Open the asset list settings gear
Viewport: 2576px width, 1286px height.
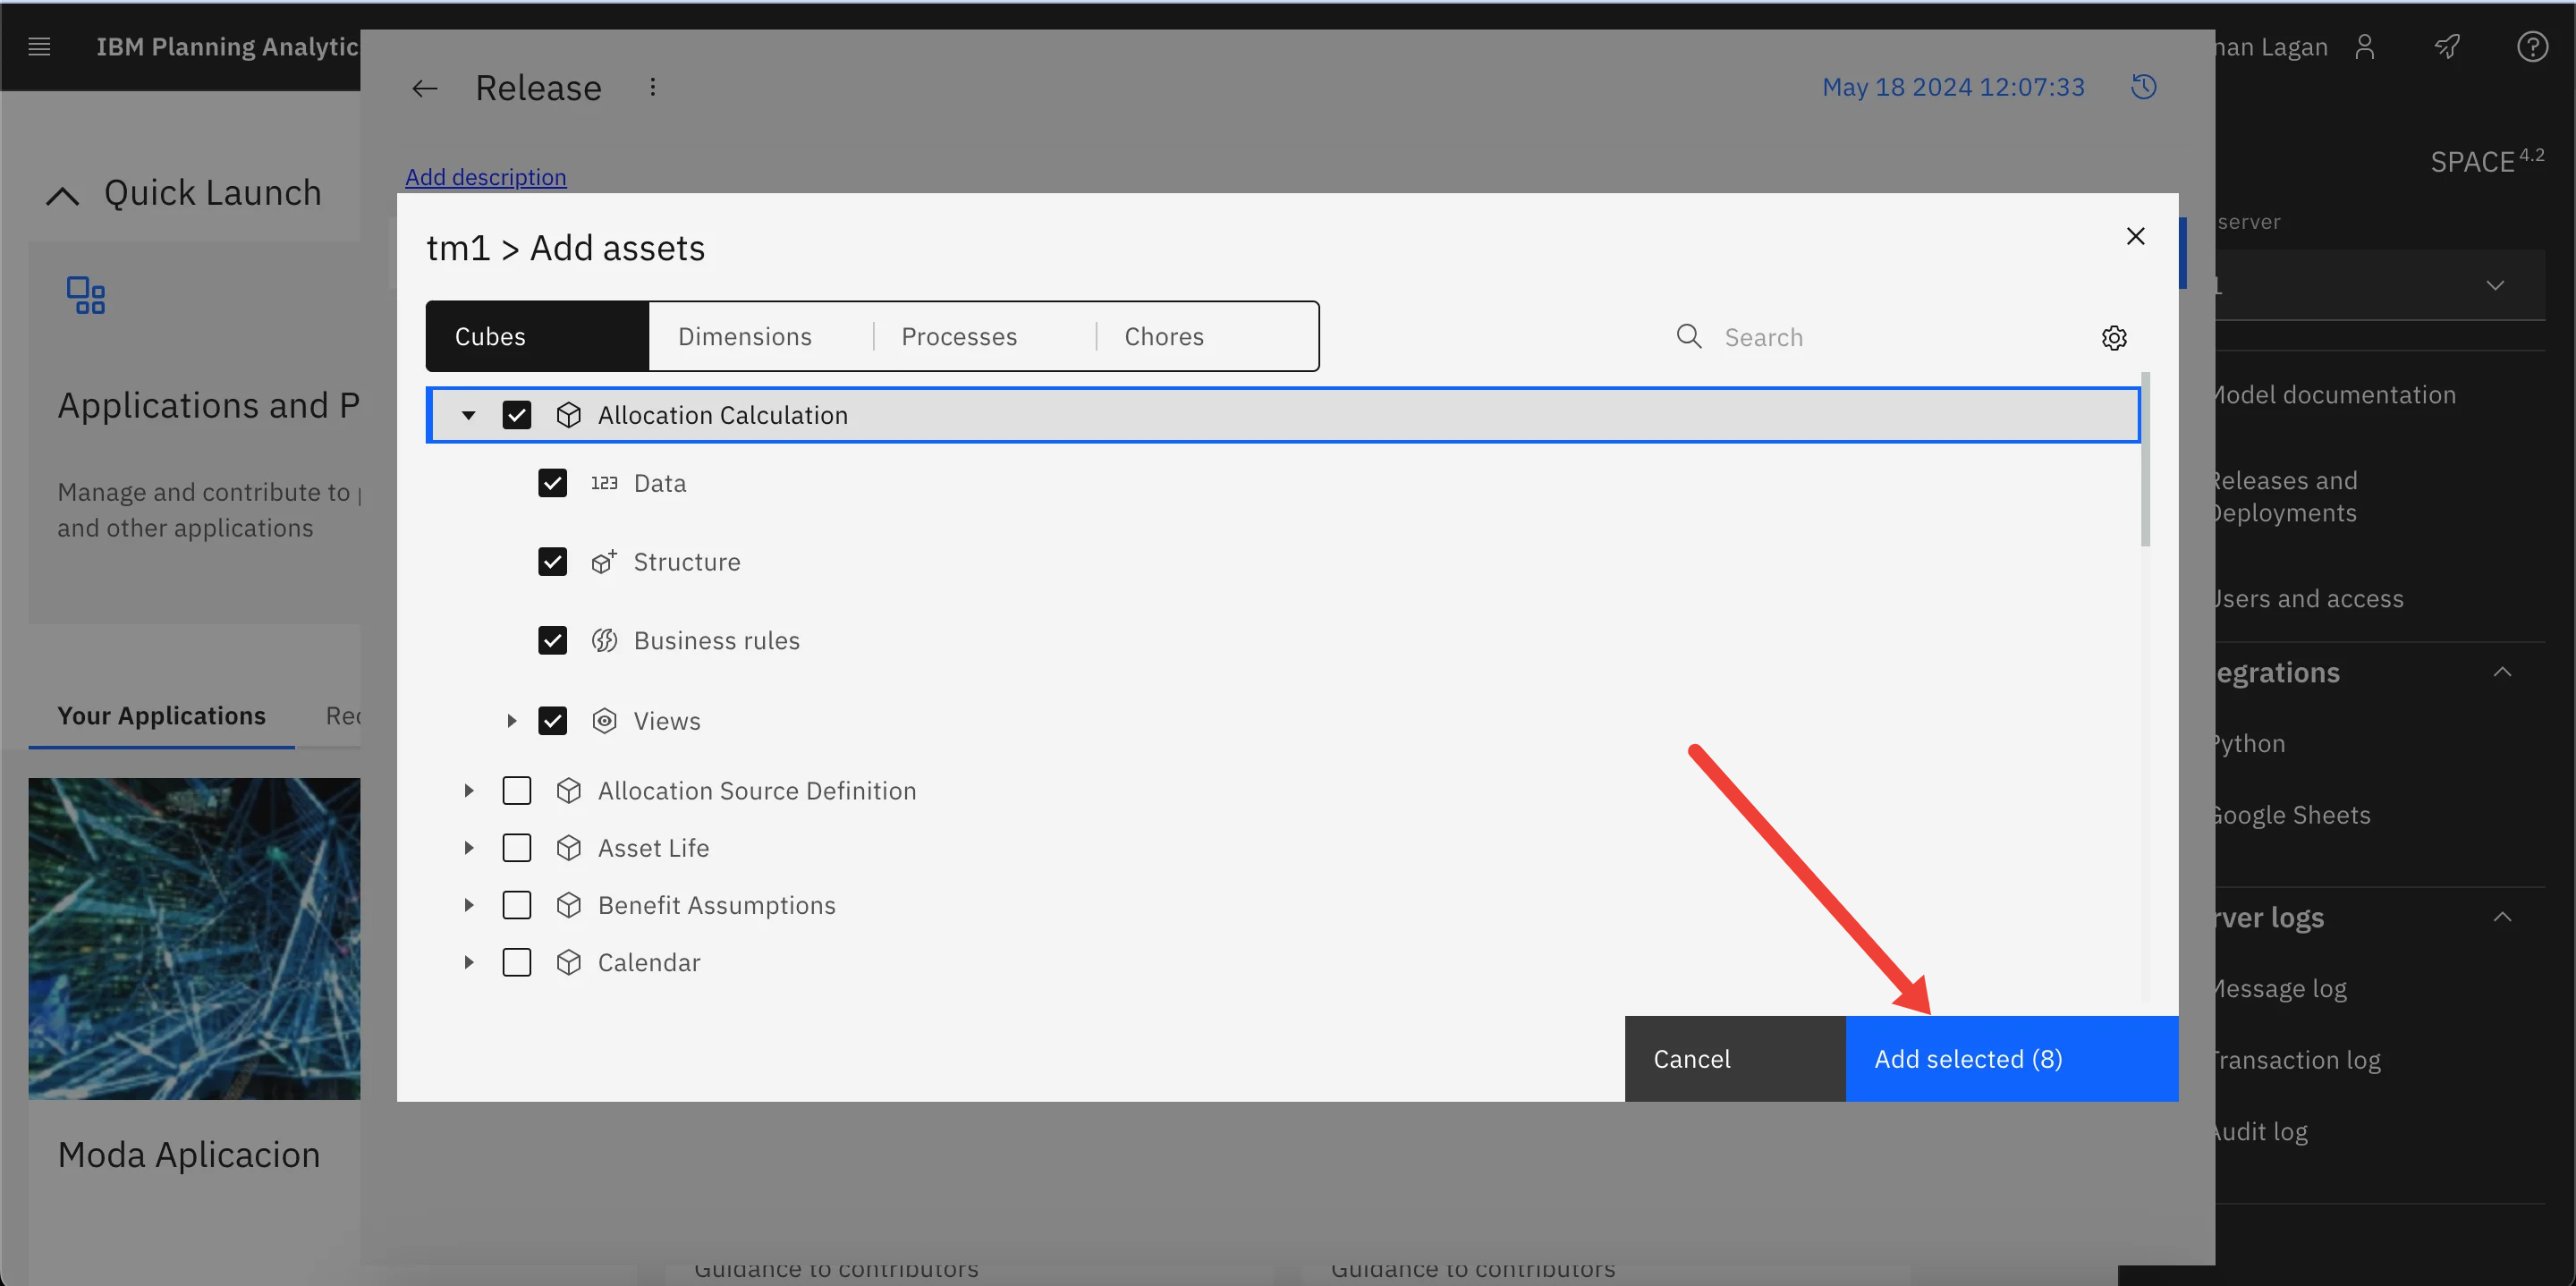coord(2114,338)
